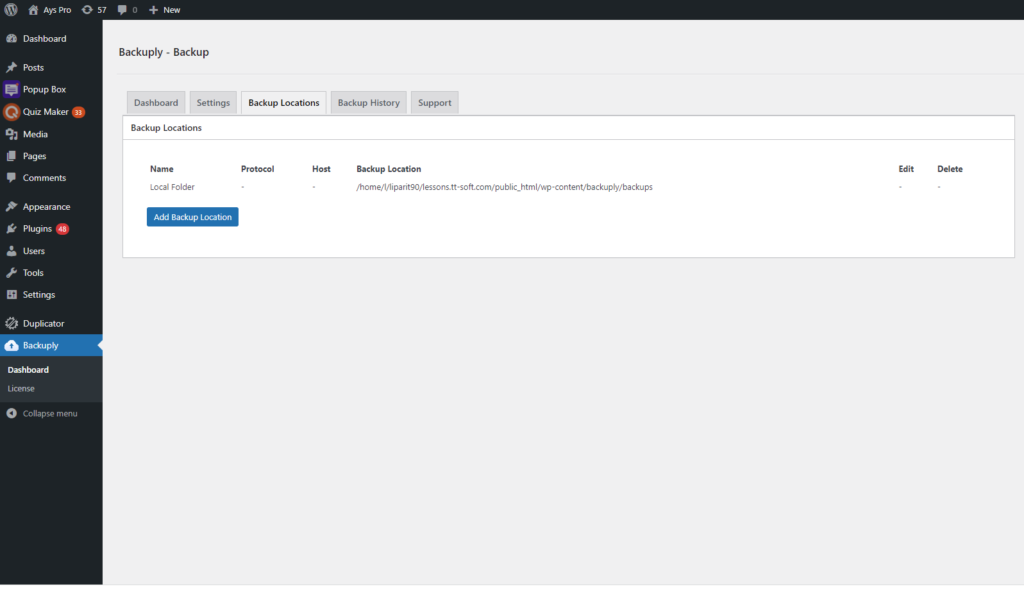Screen dimensions: 1024x589
Task: Open the Ays Pro site name link
Action: tap(57, 10)
